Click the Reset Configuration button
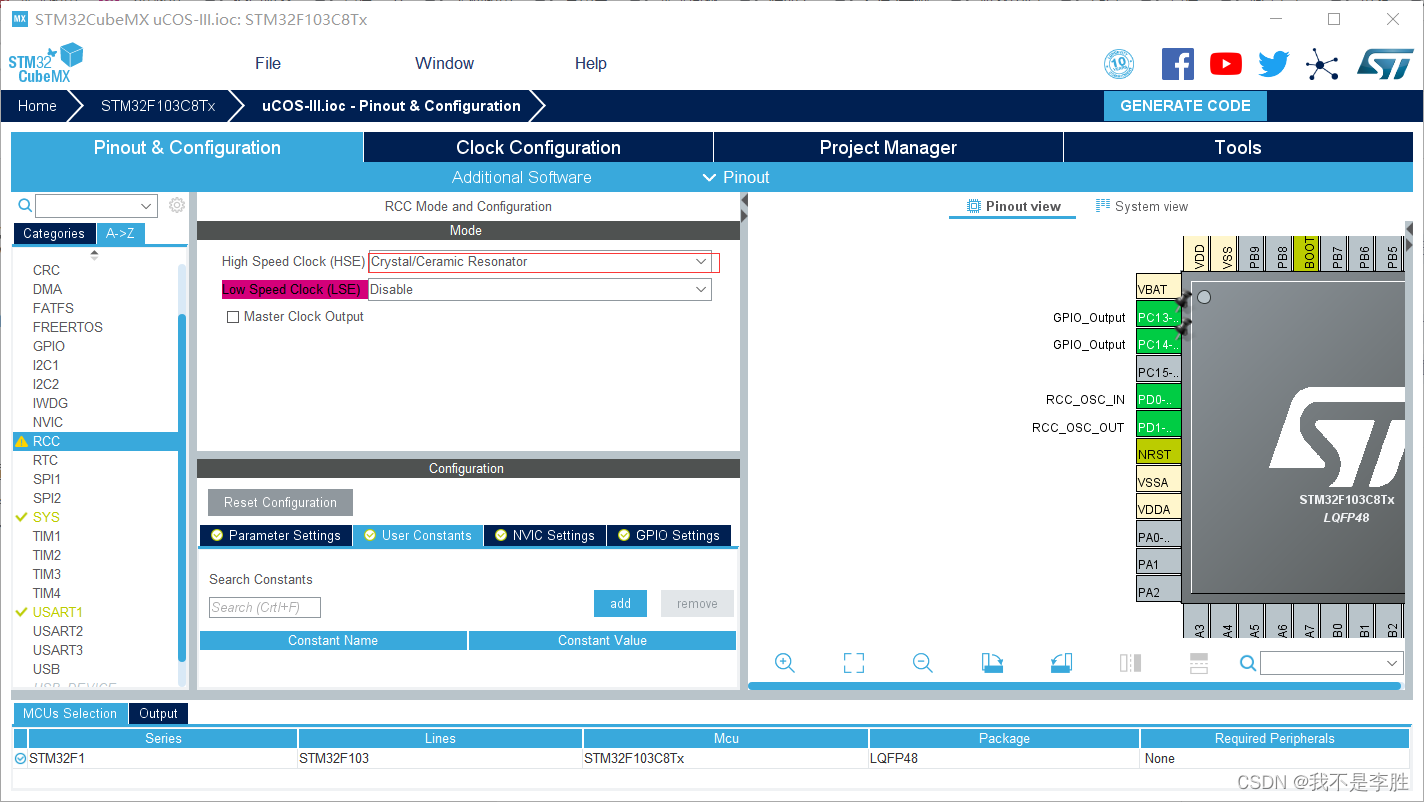The width and height of the screenshot is (1424, 802). click(x=280, y=502)
